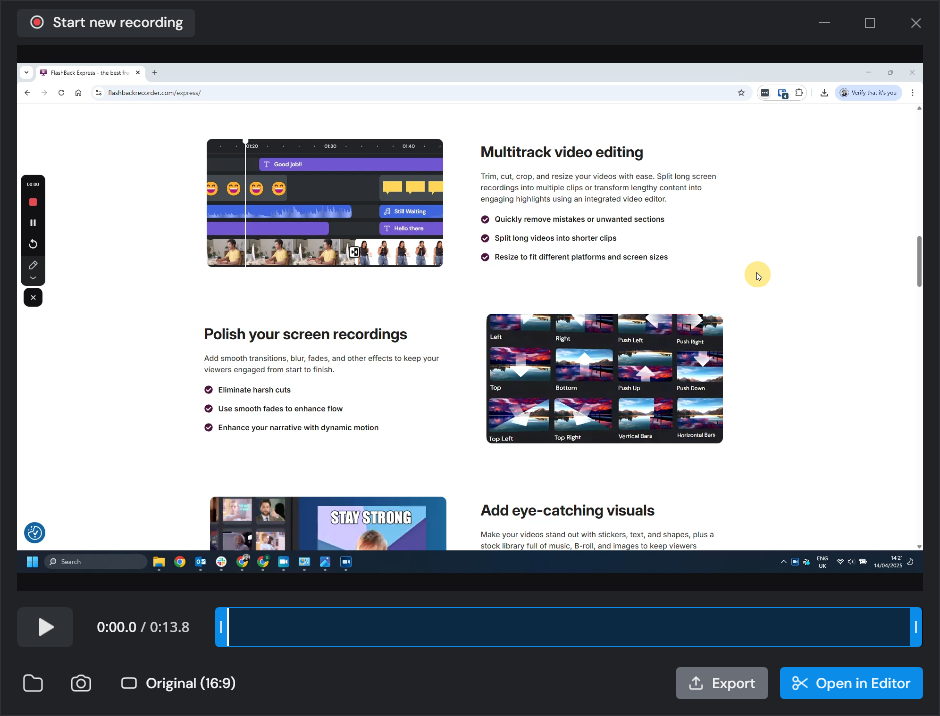Play the recorded video preview

point(45,627)
